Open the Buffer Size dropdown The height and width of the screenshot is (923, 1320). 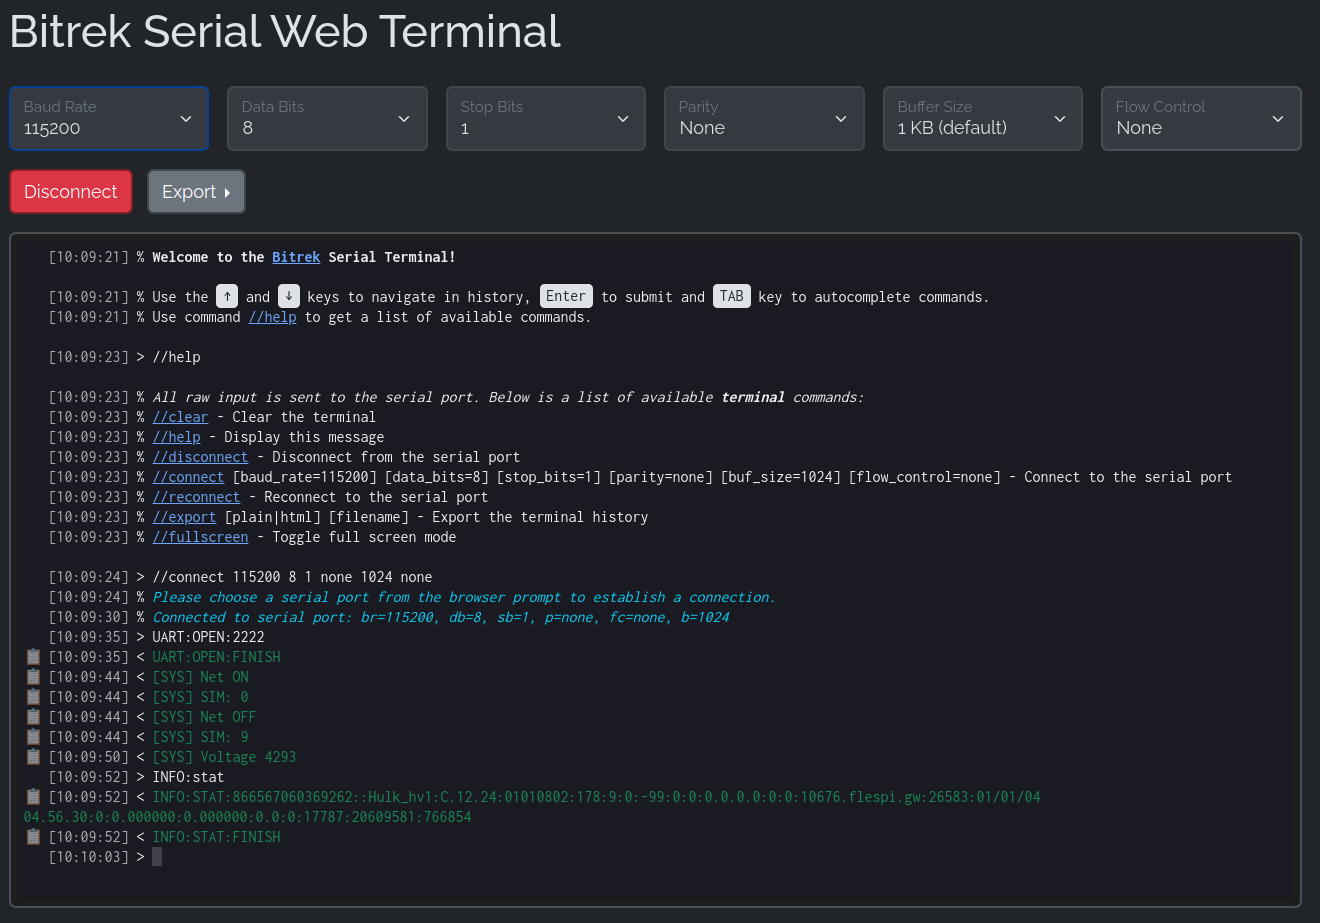coord(983,118)
